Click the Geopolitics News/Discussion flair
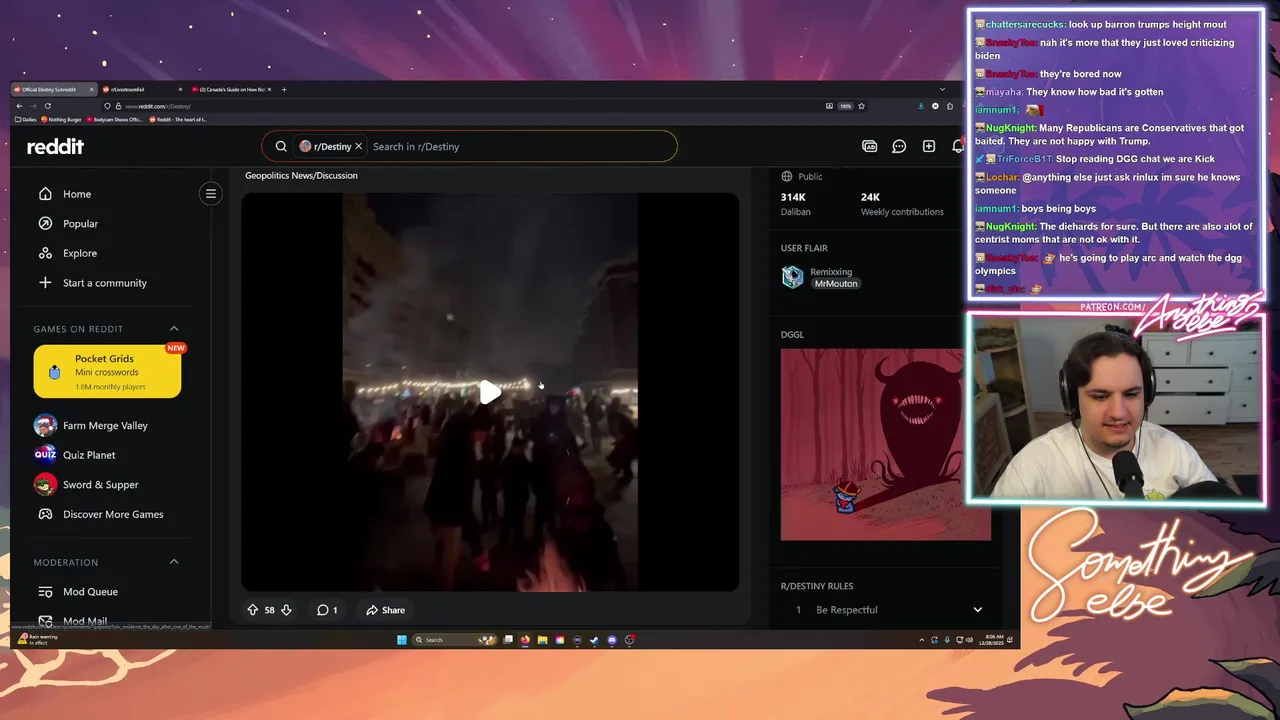The width and height of the screenshot is (1280, 720). [301, 175]
